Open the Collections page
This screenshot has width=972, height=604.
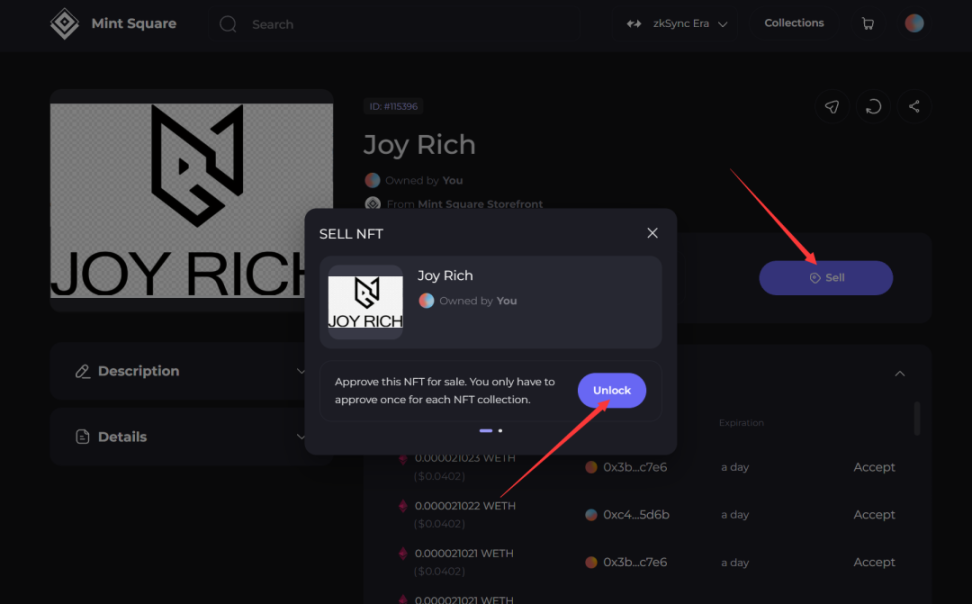coord(794,23)
